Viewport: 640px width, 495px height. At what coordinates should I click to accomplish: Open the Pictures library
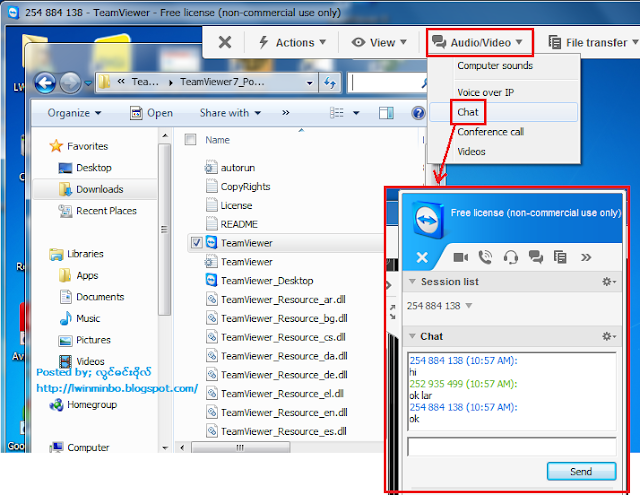pyautogui.click(x=85, y=340)
